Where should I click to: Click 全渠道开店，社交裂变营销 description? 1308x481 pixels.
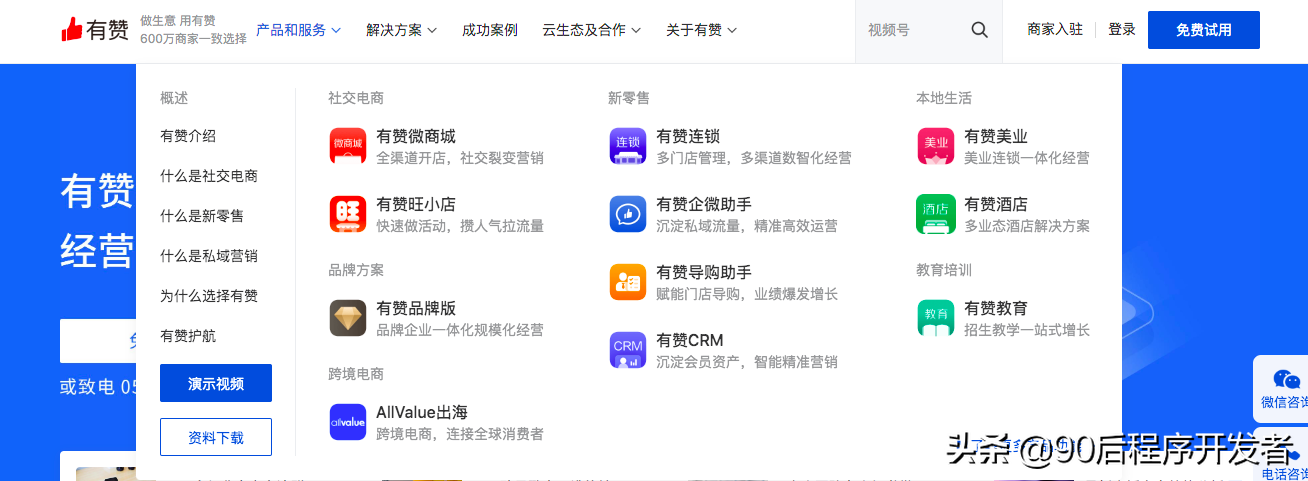pos(460,158)
